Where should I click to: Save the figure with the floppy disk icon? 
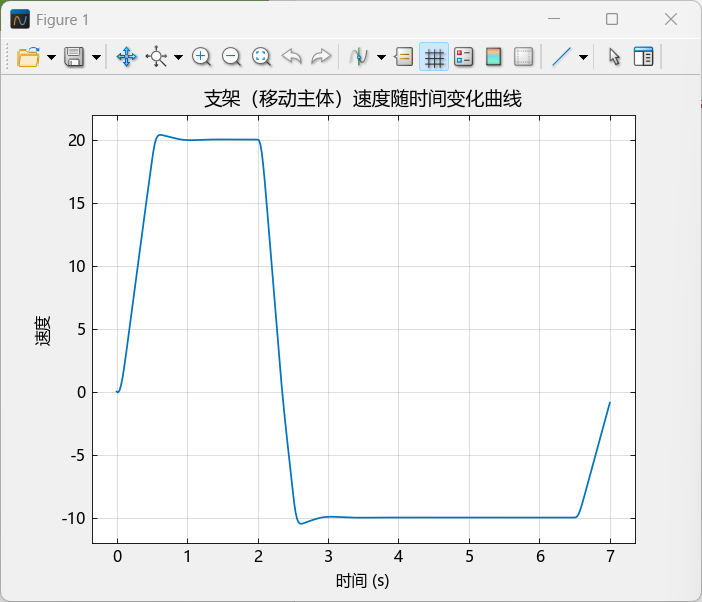pos(74,57)
